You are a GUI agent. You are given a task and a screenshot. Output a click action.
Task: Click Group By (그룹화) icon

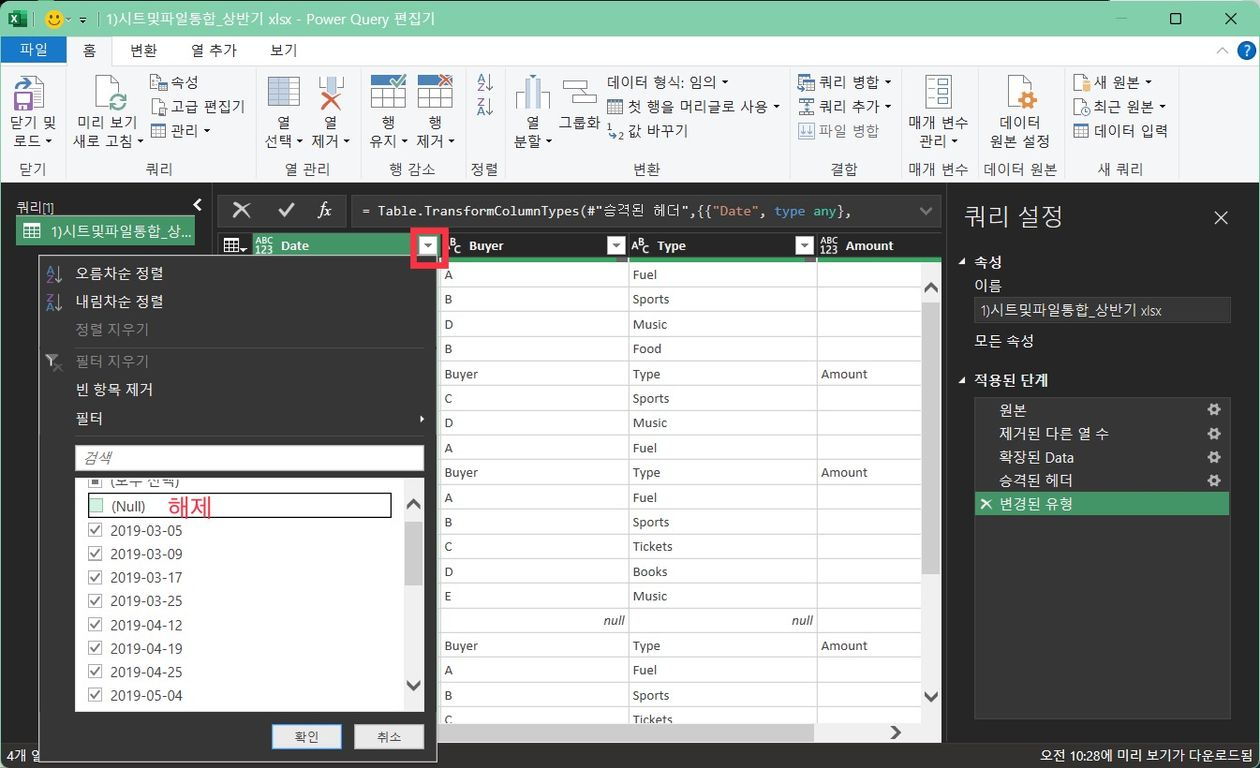(x=579, y=93)
